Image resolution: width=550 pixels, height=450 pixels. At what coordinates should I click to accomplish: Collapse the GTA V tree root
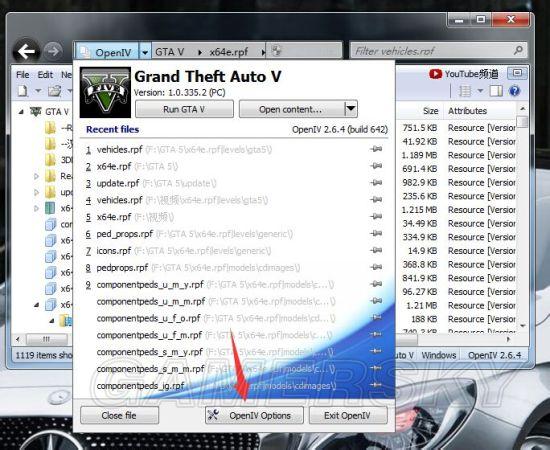[x=21, y=112]
